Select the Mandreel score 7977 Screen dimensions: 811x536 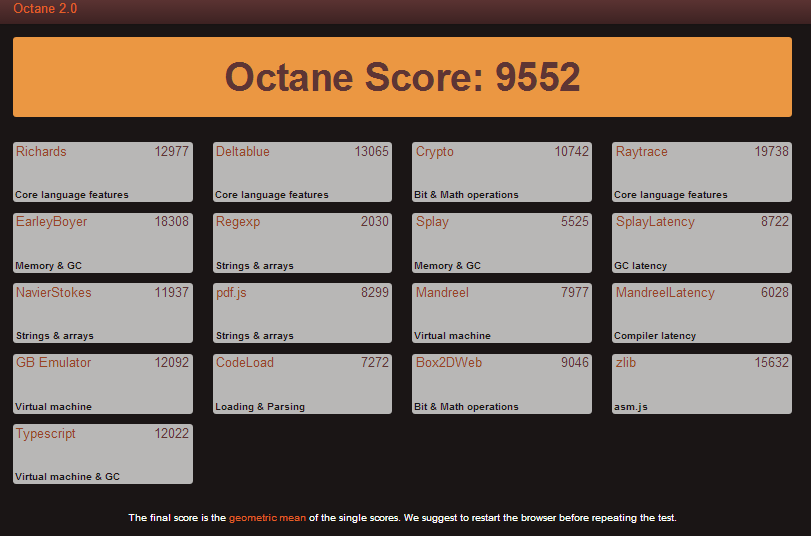pyautogui.click(x=575, y=292)
